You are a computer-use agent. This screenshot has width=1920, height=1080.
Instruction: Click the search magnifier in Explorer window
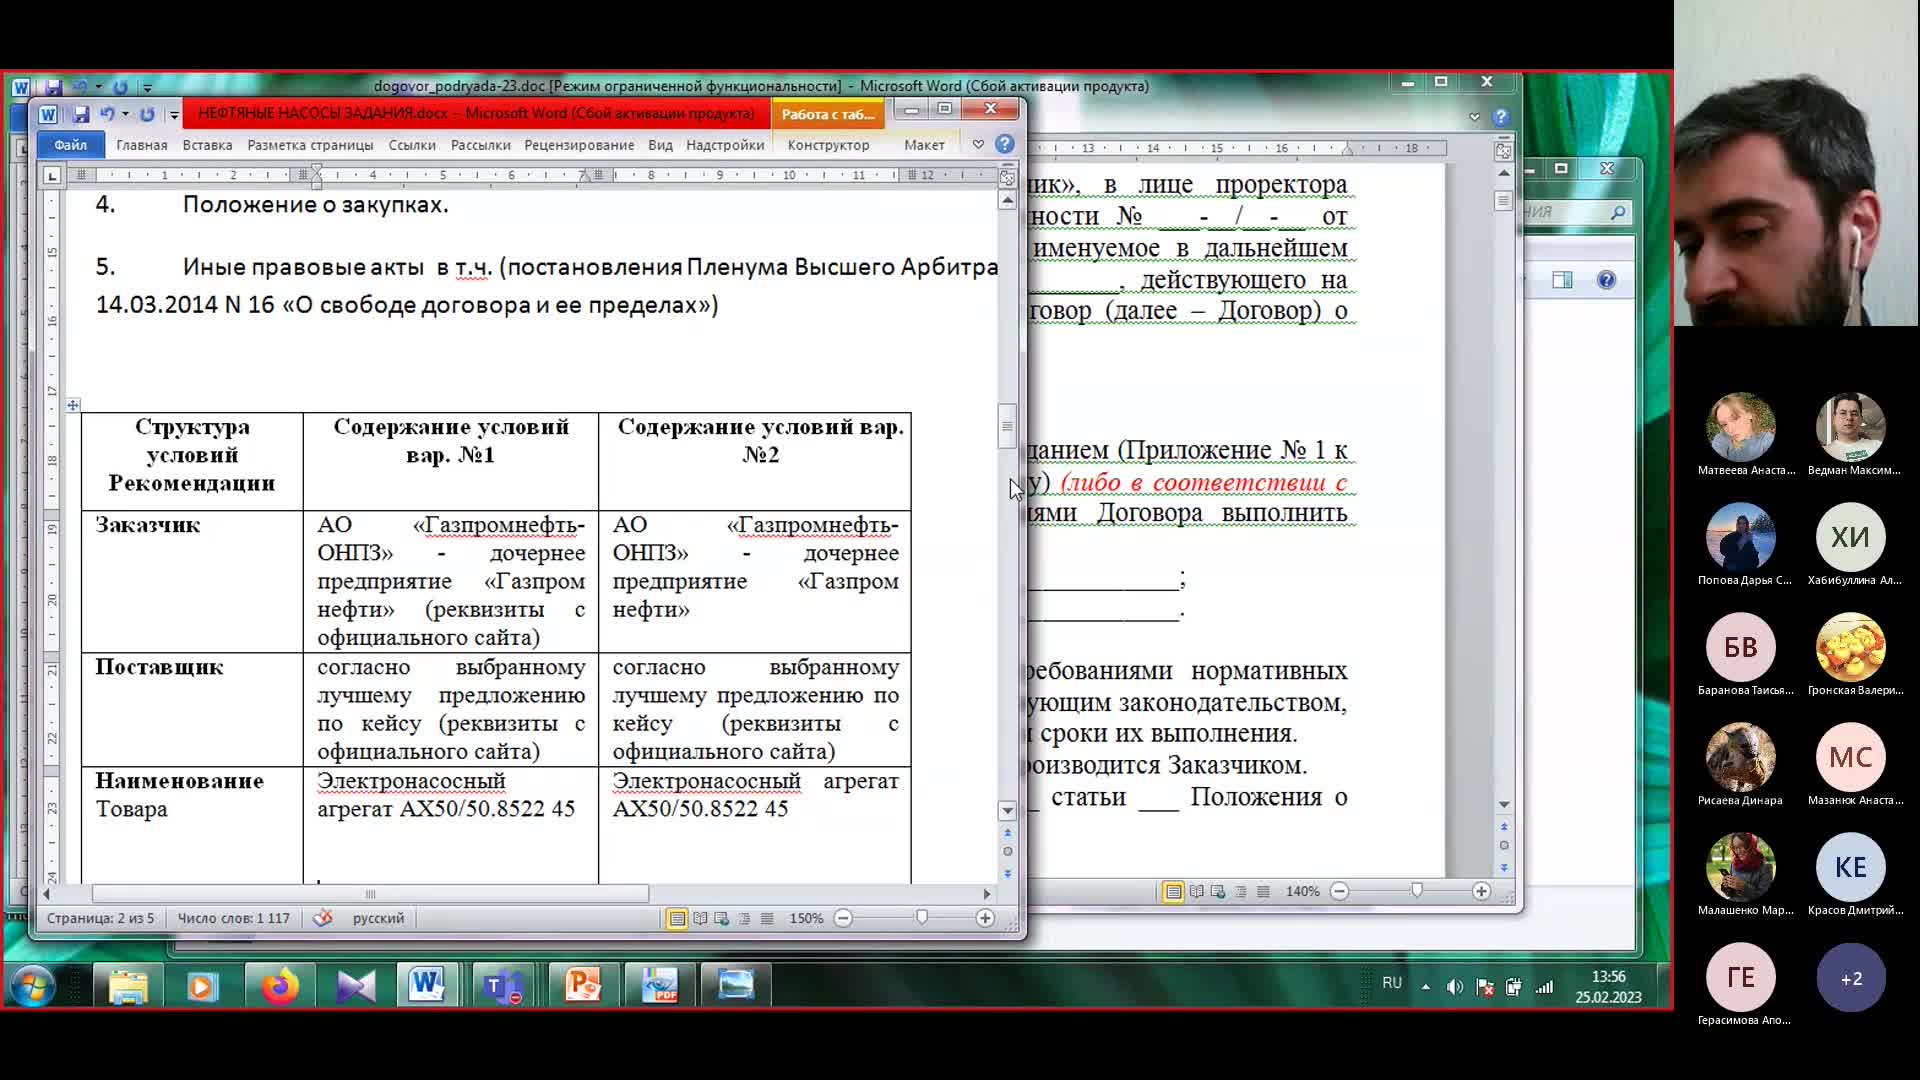1617,213
